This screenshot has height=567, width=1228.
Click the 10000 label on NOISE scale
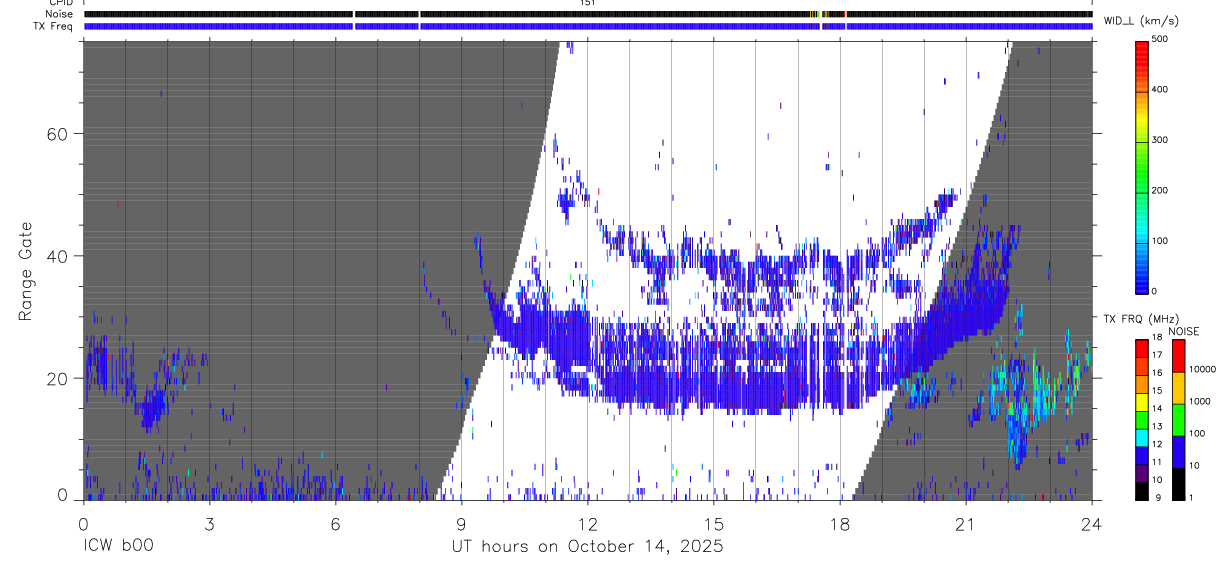(x=1203, y=369)
